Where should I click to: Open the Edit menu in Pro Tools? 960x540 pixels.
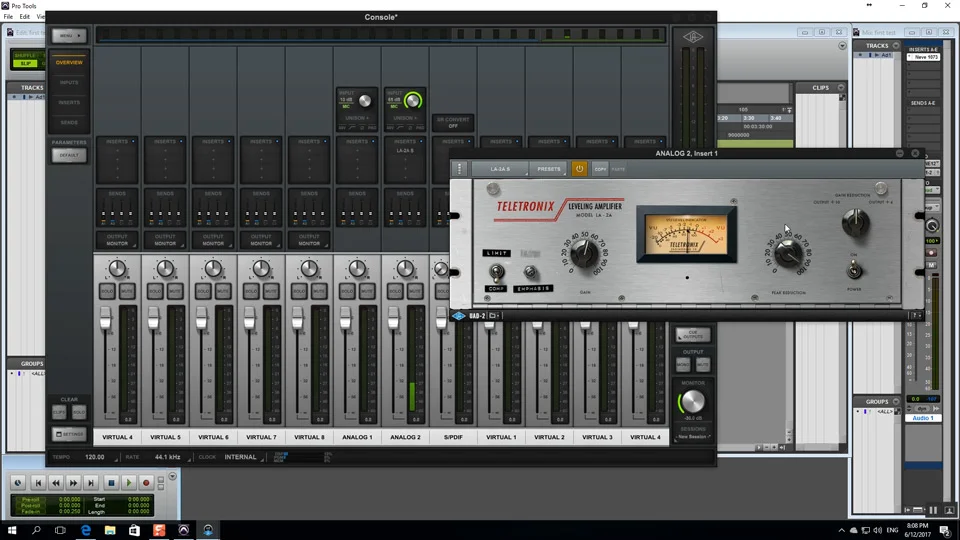[24, 17]
